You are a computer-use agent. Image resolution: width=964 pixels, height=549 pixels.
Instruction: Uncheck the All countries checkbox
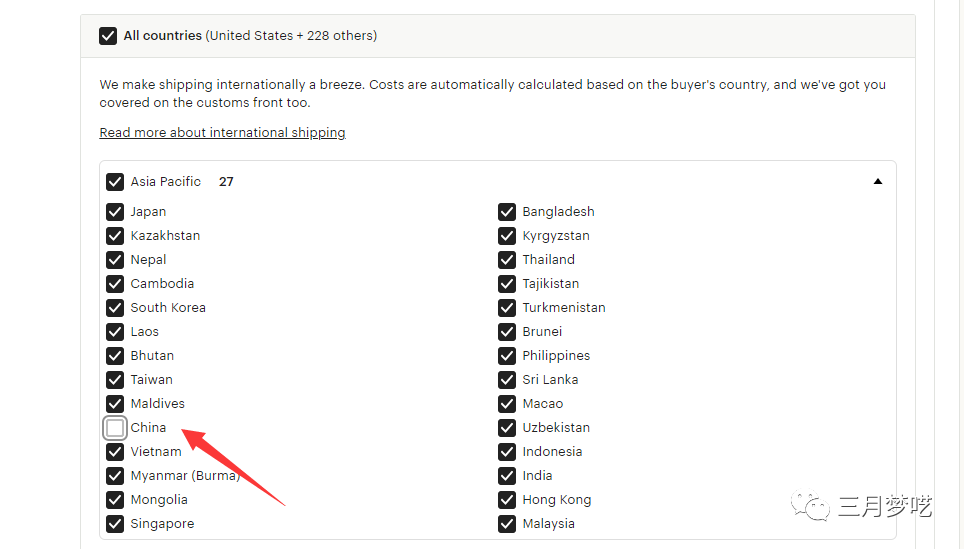[108, 36]
